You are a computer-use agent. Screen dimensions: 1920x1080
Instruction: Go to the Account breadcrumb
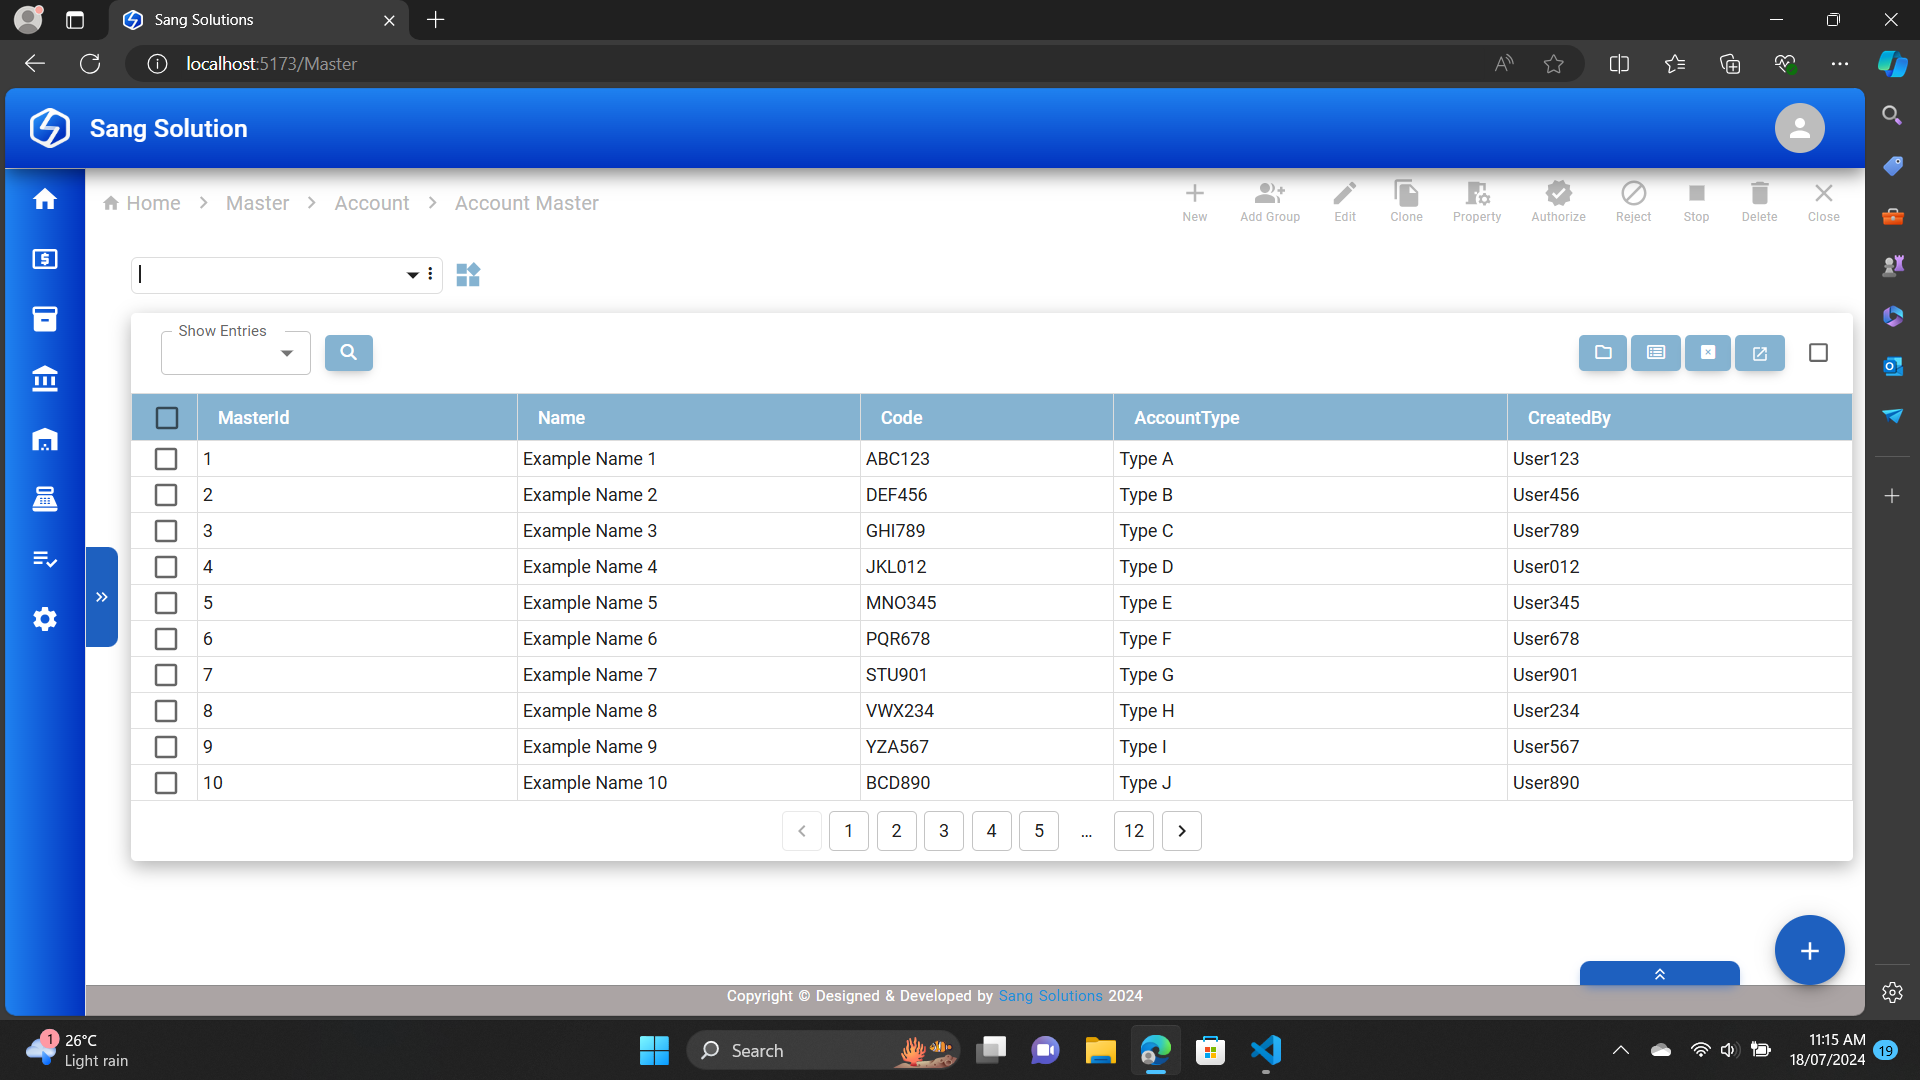371,203
